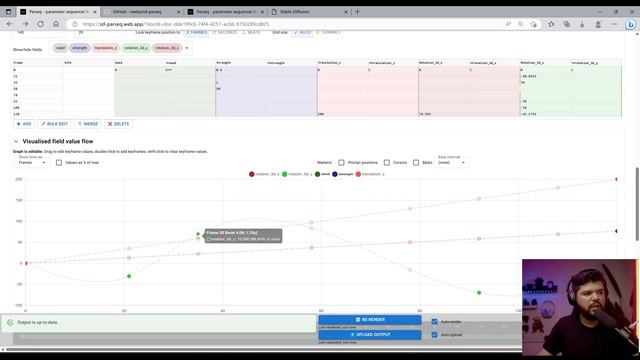Toggle the rotation_3d_y field chip
The height and width of the screenshot is (360, 640).
pyautogui.click(x=136, y=48)
